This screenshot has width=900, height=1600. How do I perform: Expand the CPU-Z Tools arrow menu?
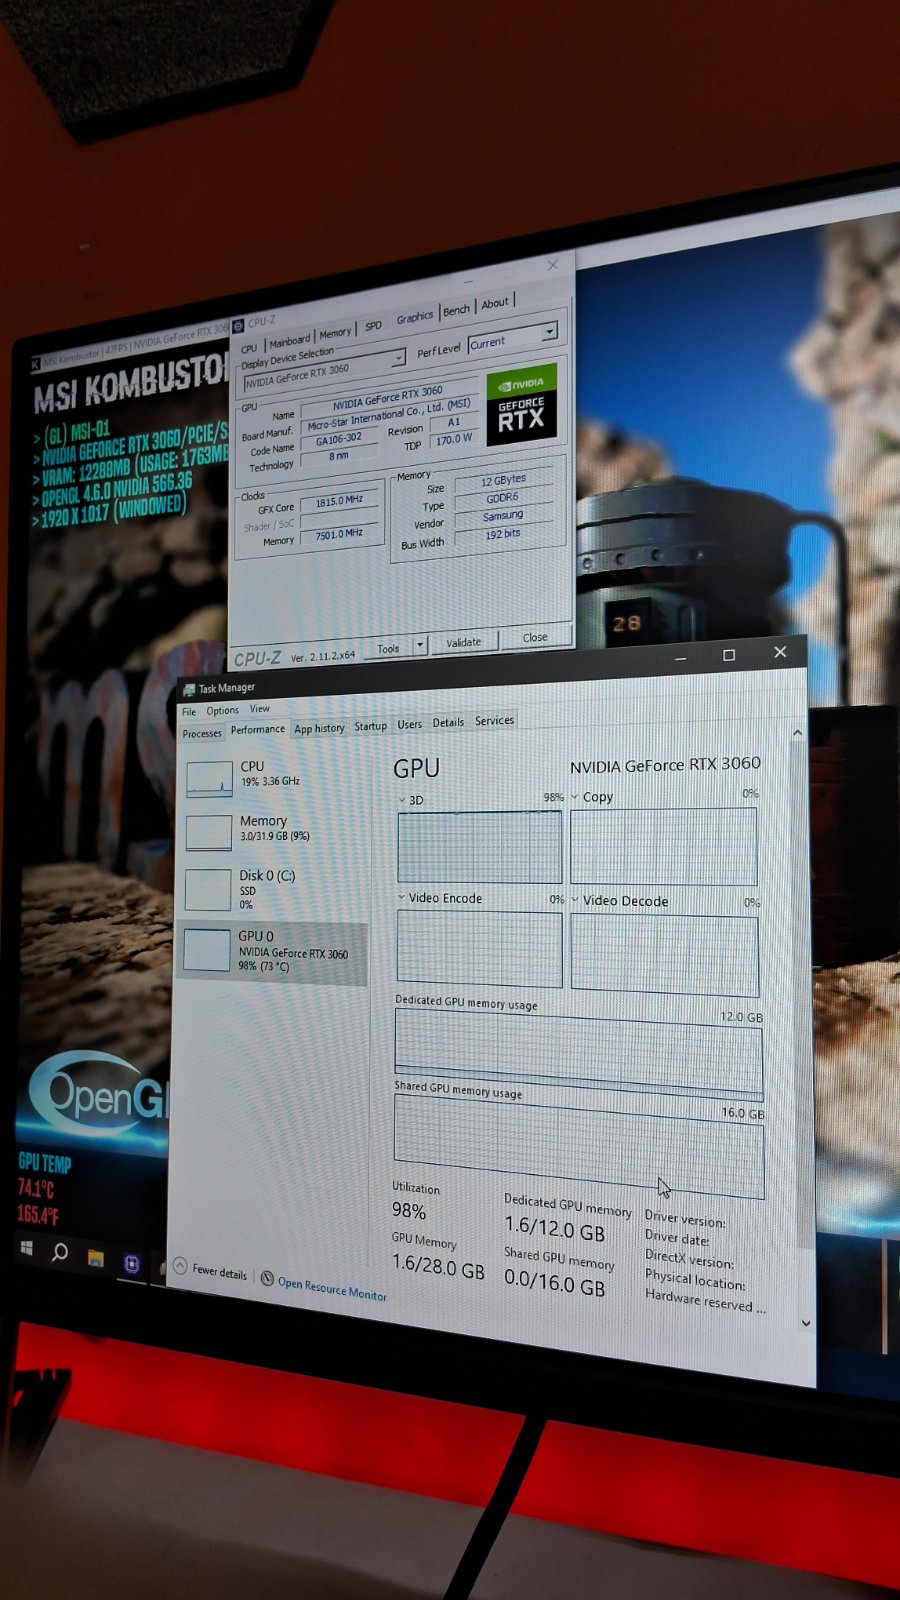420,646
